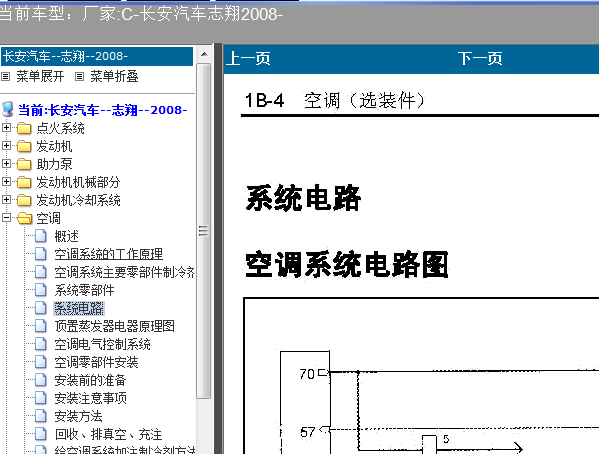Select the highlighted 系统电路 item

pos(79,308)
